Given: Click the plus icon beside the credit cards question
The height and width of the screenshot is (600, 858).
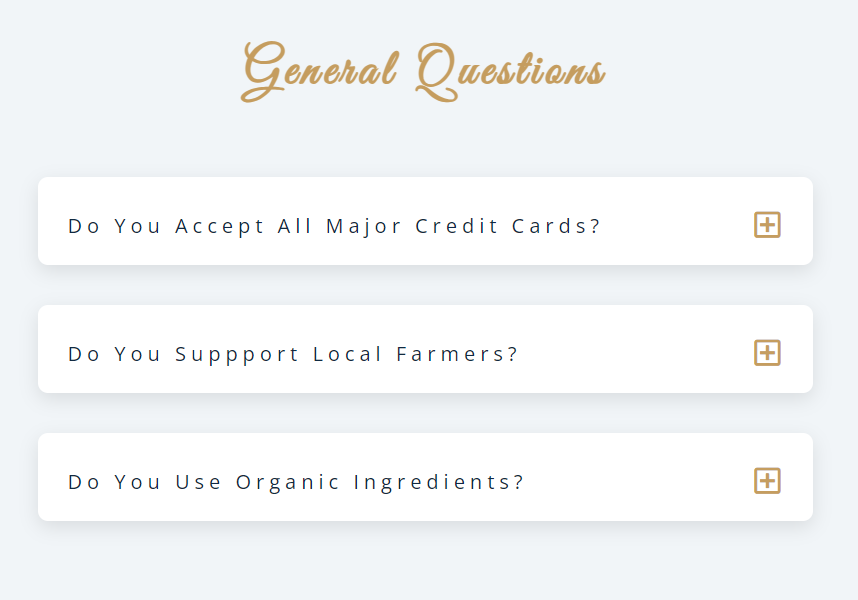Looking at the screenshot, I should coord(767,225).
